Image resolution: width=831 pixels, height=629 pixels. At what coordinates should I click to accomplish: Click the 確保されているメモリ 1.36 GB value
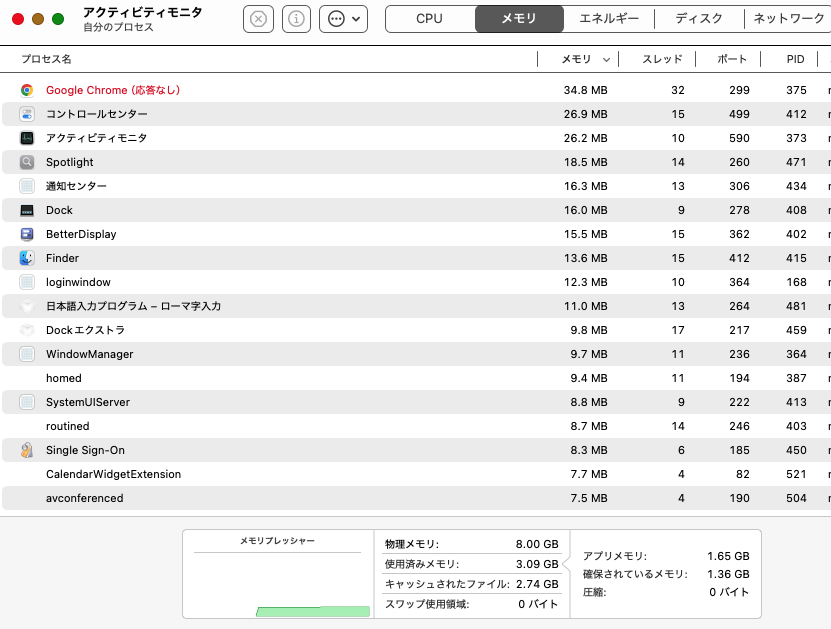728,574
